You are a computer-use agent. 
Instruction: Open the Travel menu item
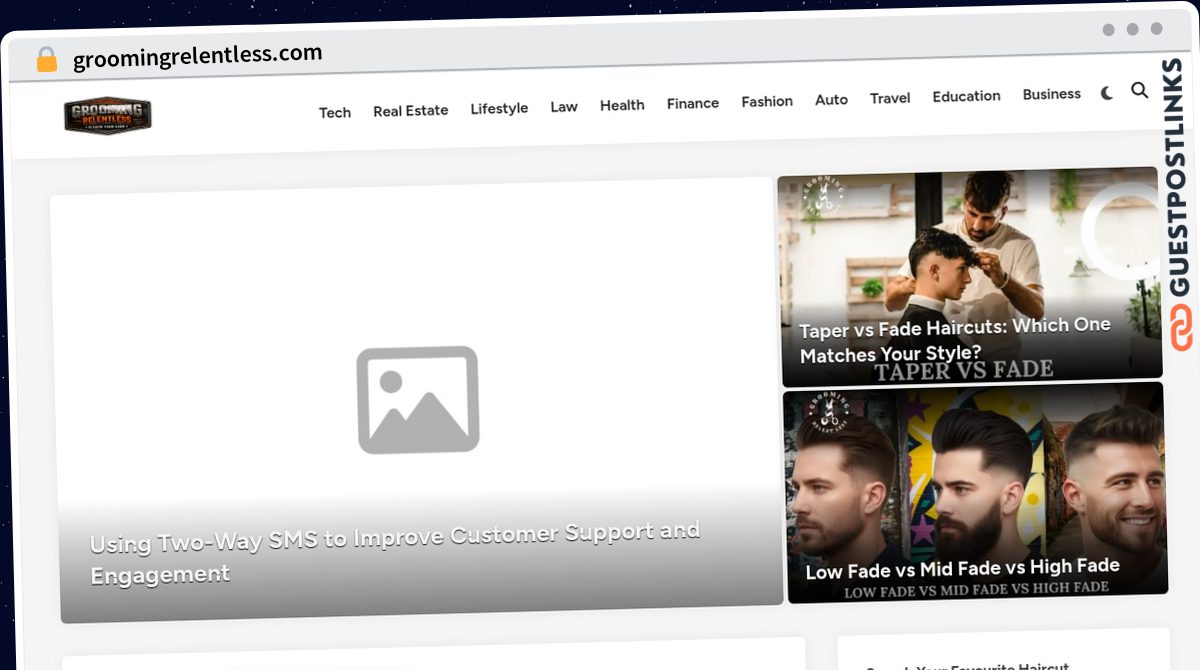click(890, 98)
